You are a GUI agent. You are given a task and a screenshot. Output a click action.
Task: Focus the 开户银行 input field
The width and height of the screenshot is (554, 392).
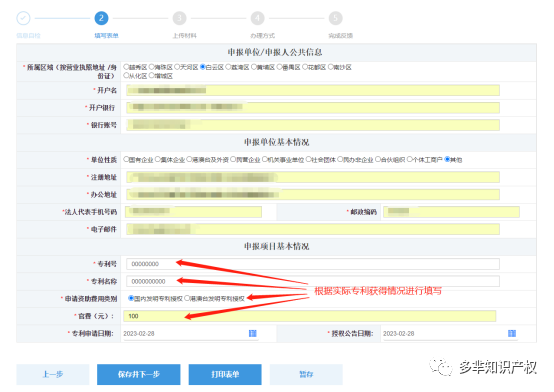click(313, 107)
